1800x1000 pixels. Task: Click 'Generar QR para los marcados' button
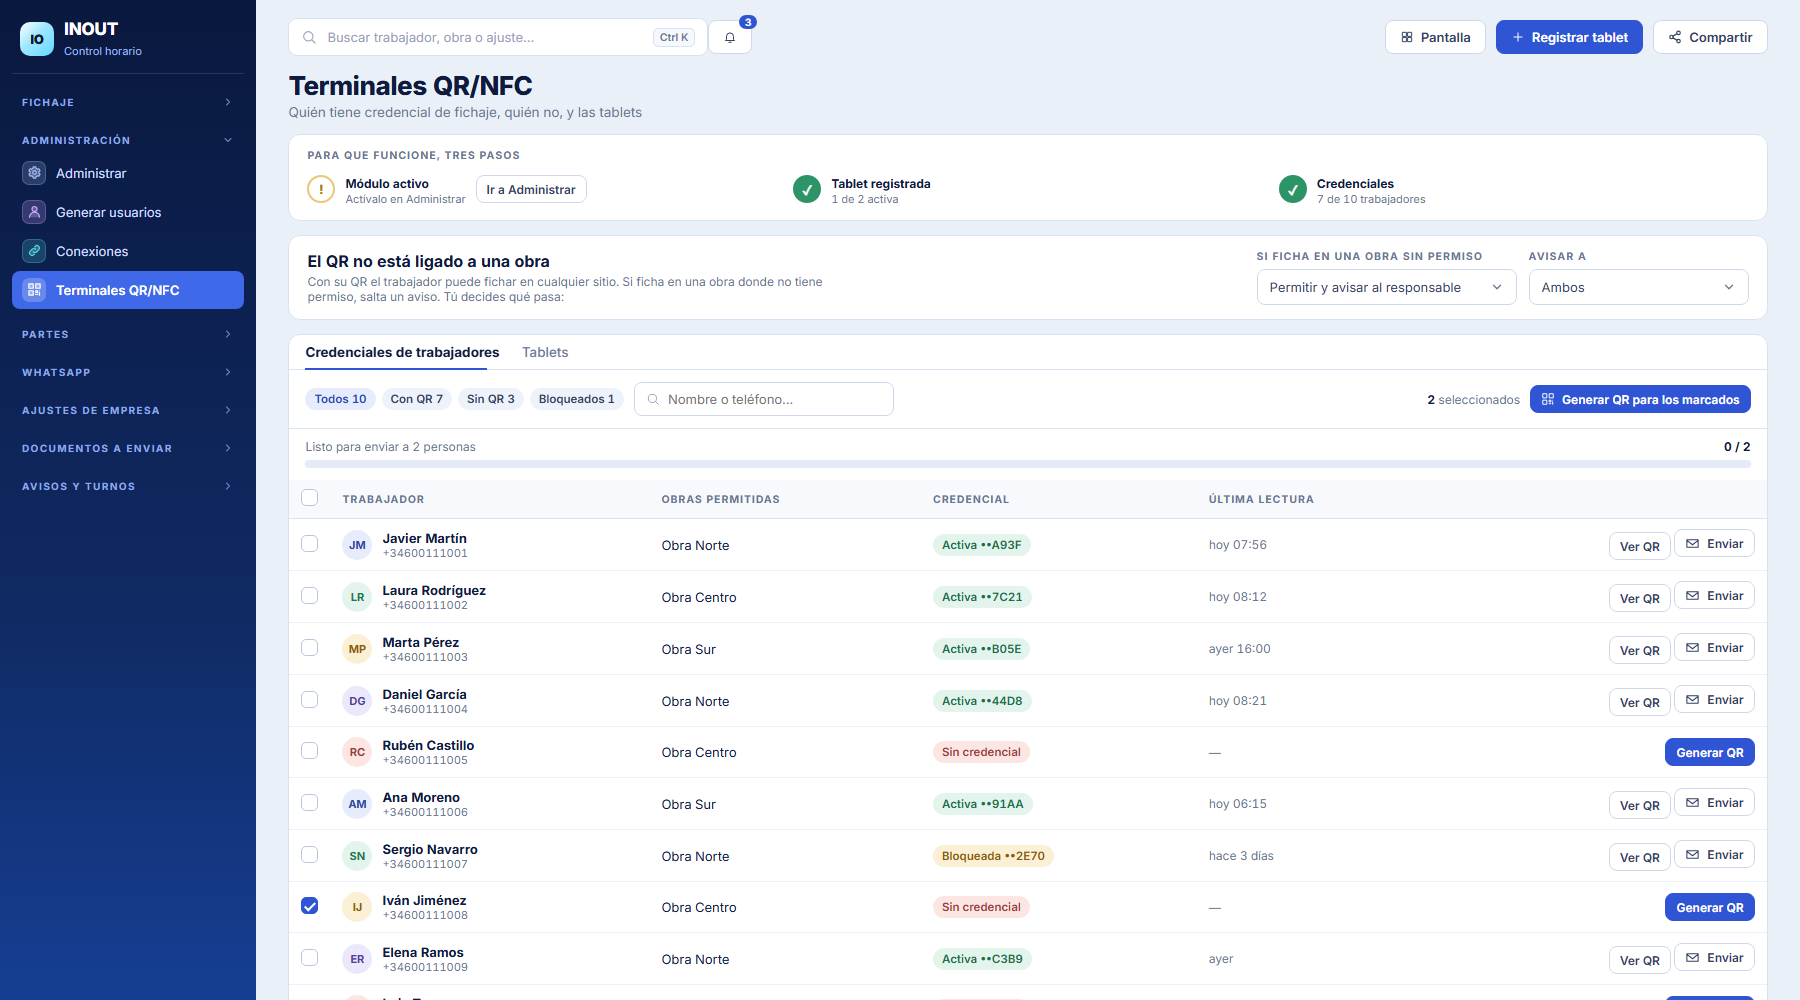click(x=1640, y=399)
